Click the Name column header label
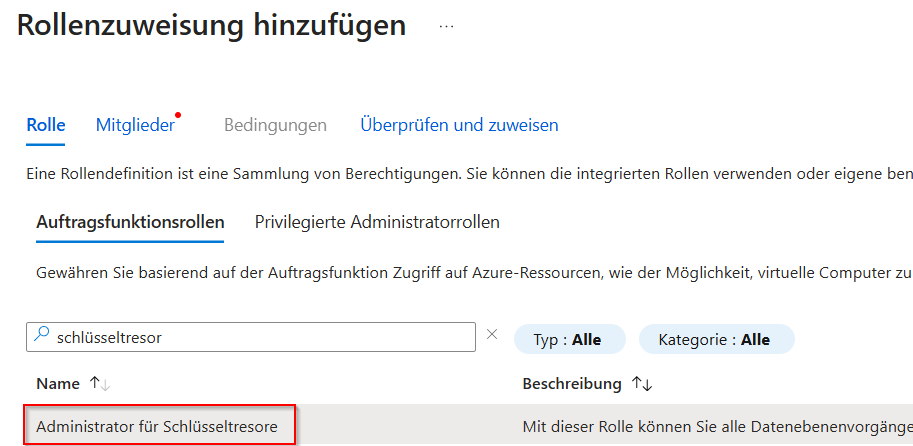 pyautogui.click(x=57, y=384)
